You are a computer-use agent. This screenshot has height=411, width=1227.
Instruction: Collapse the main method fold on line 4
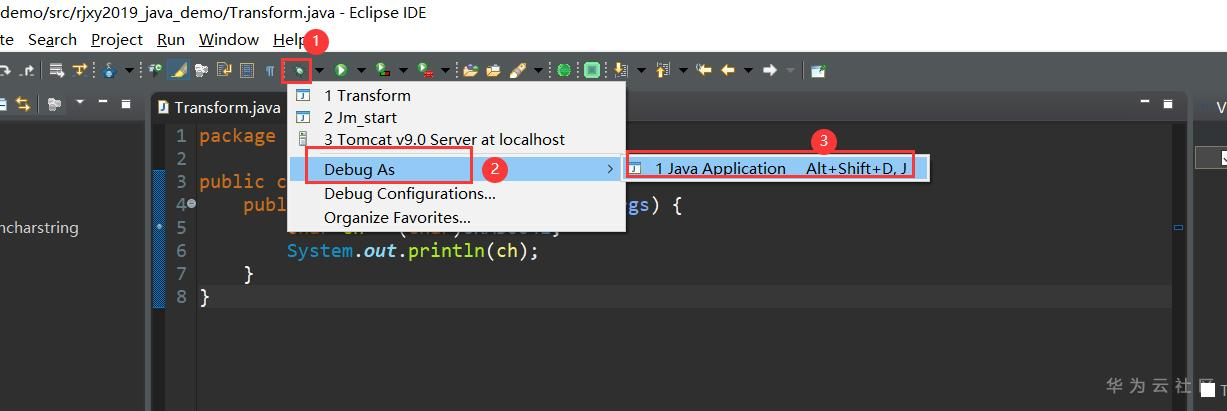pyautogui.click(x=191, y=204)
